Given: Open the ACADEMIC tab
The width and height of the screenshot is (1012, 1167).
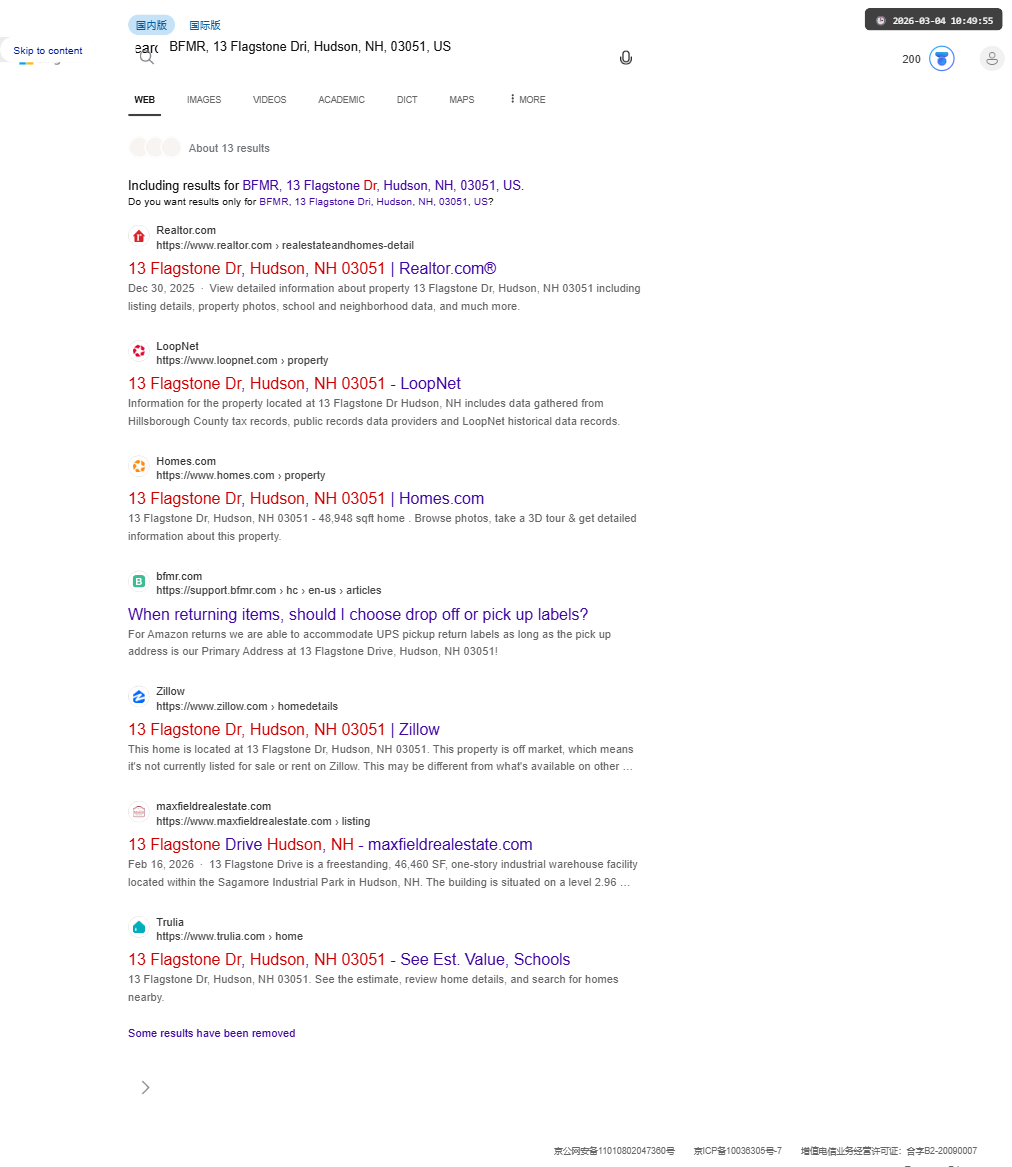Looking at the screenshot, I should click(x=342, y=100).
